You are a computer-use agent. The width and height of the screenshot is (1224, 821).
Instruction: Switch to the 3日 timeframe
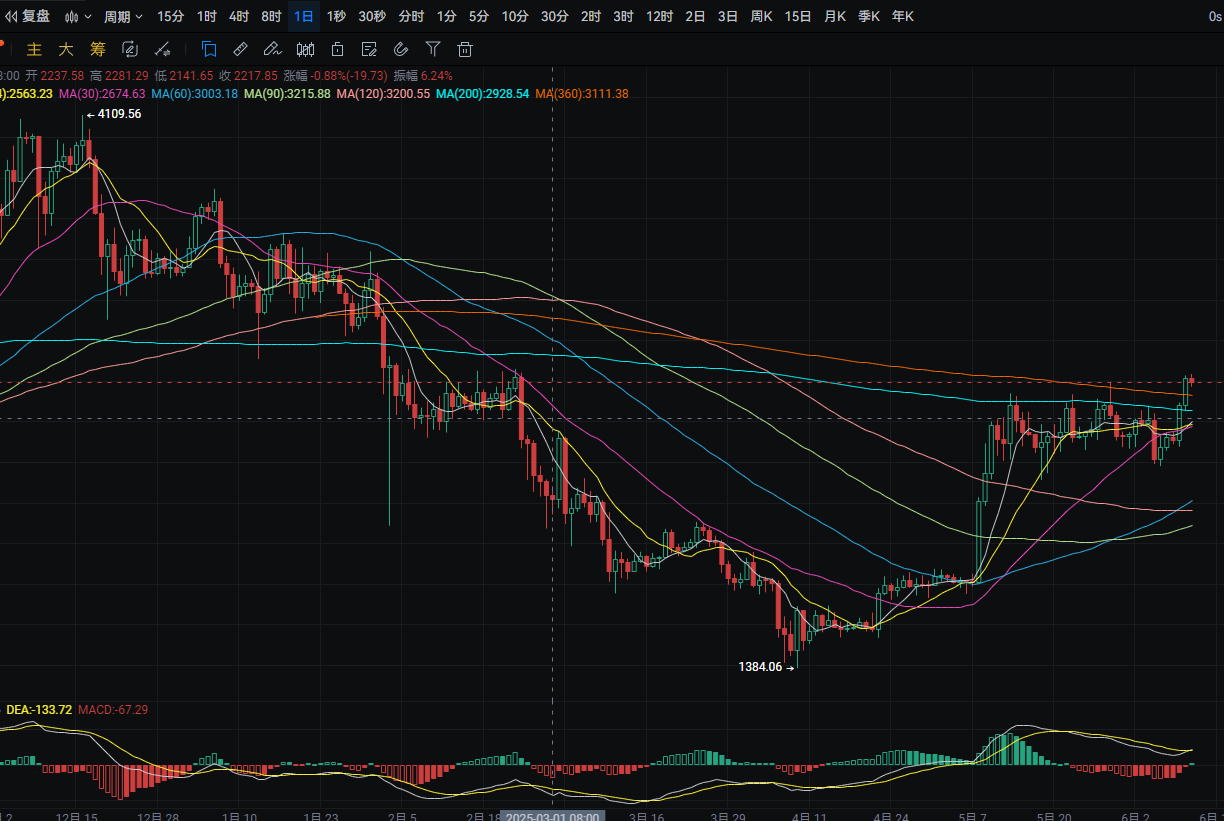[x=728, y=16]
